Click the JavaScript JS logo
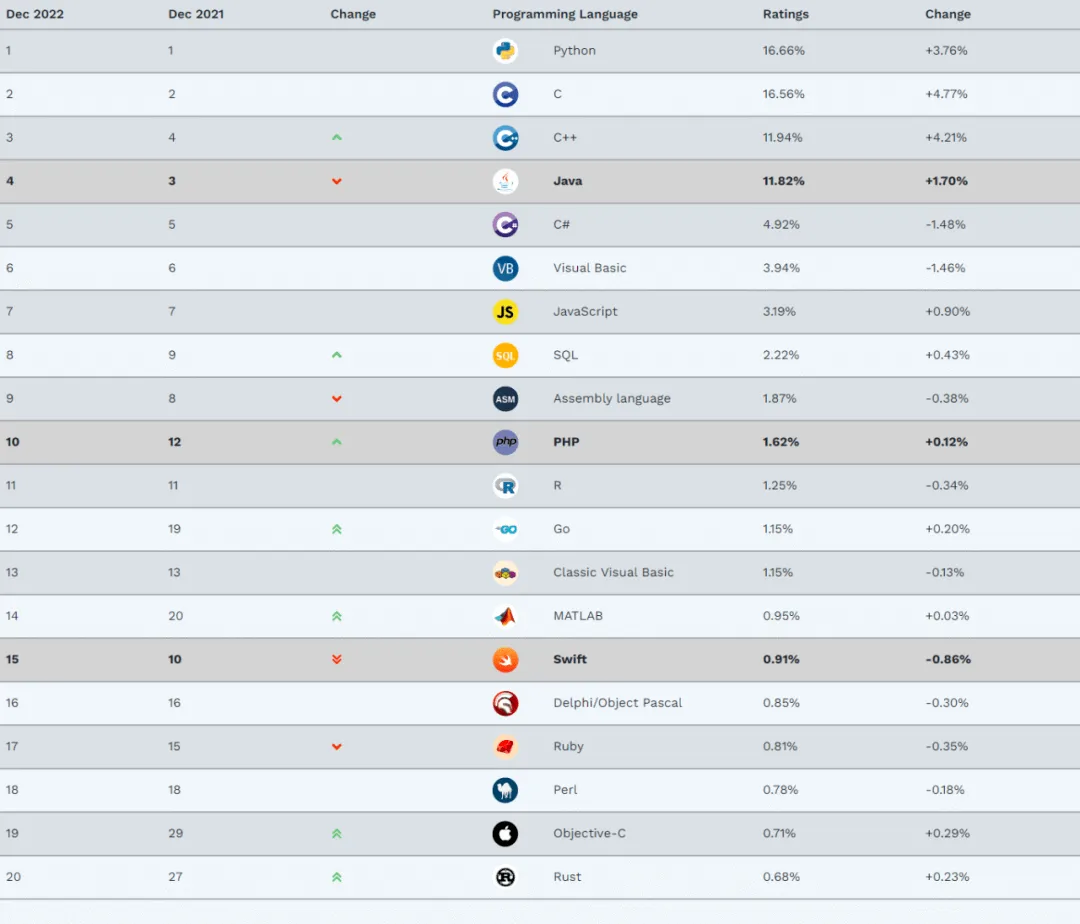The image size is (1080, 924). tap(505, 312)
